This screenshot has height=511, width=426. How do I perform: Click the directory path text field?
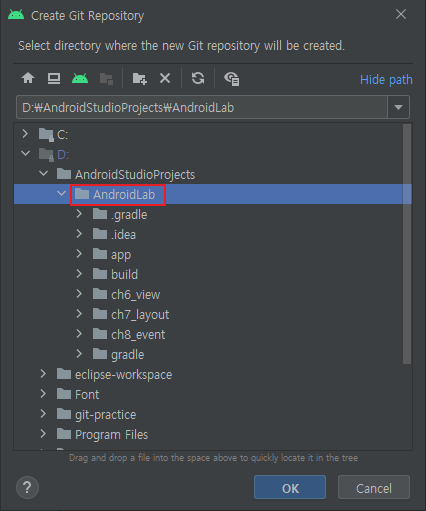[x=202, y=107]
